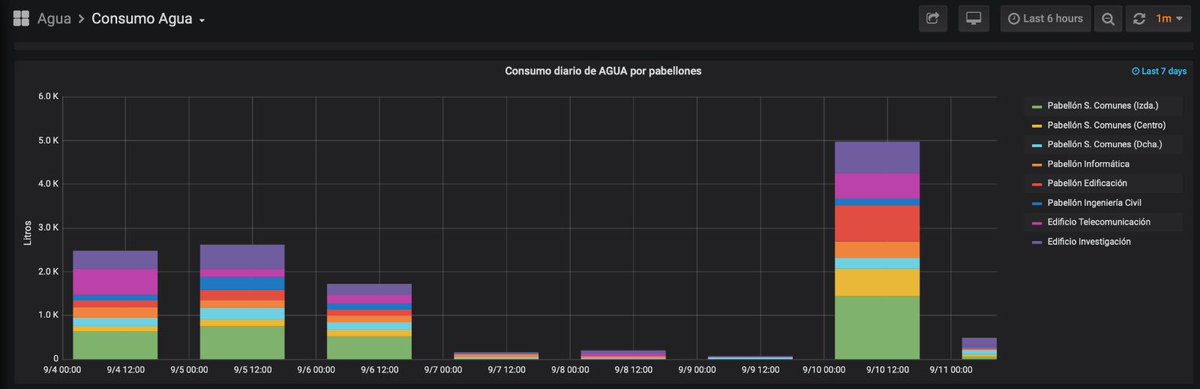This screenshot has height=389, width=1200.
Task: Click orange swatch of Pabellón Informática
Action: tap(1037, 165)
